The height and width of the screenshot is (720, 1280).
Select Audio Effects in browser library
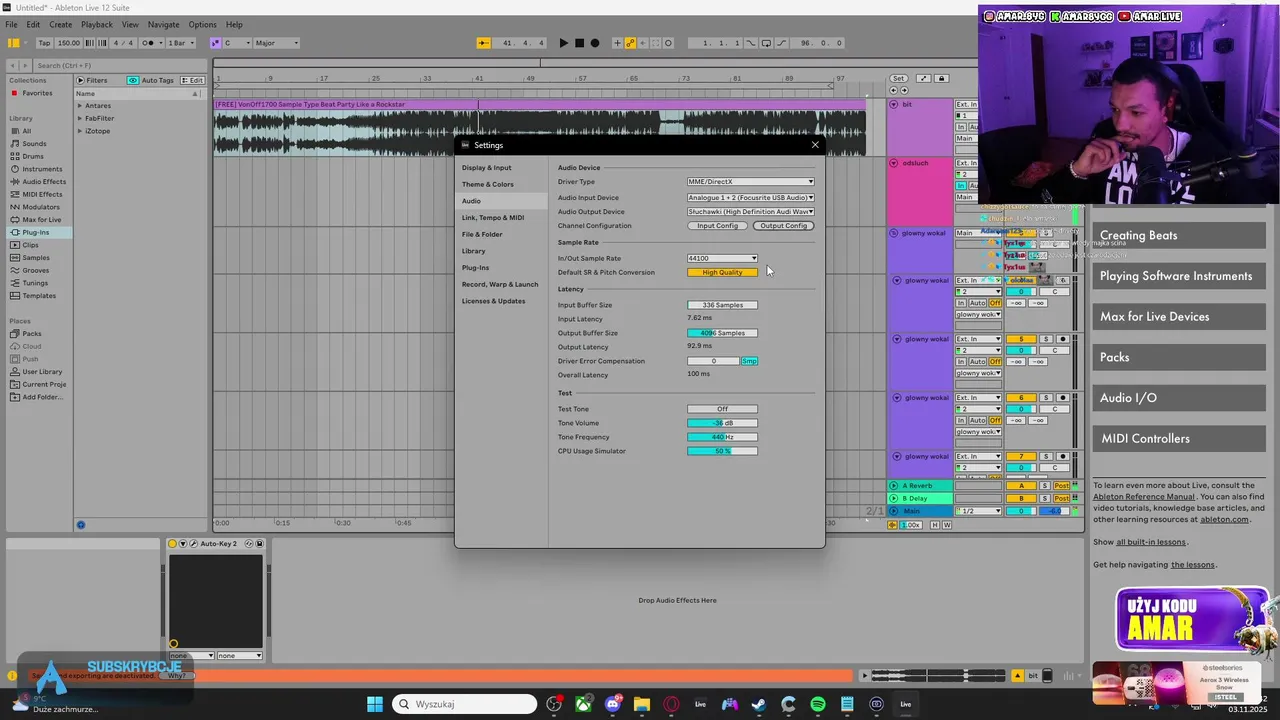click(x=43, y=182)
